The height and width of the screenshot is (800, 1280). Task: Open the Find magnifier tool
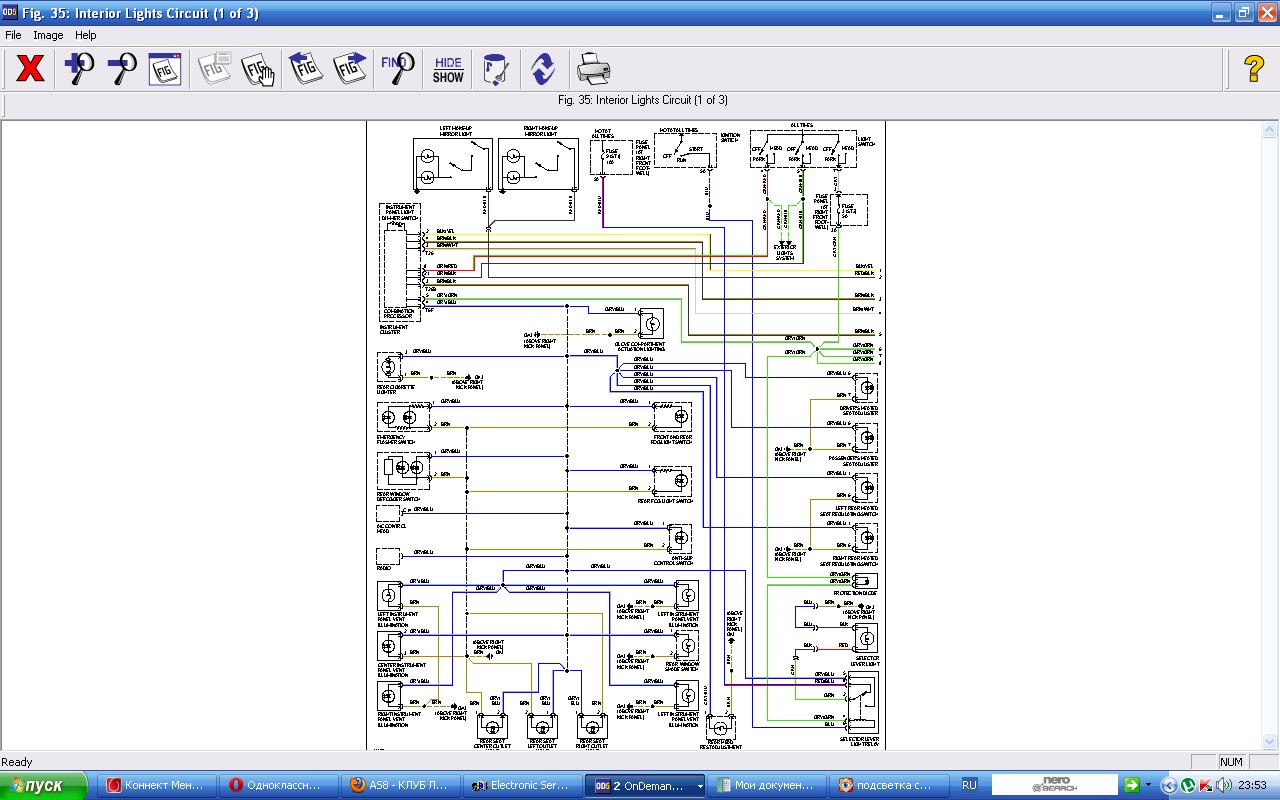tap(397, 69)
